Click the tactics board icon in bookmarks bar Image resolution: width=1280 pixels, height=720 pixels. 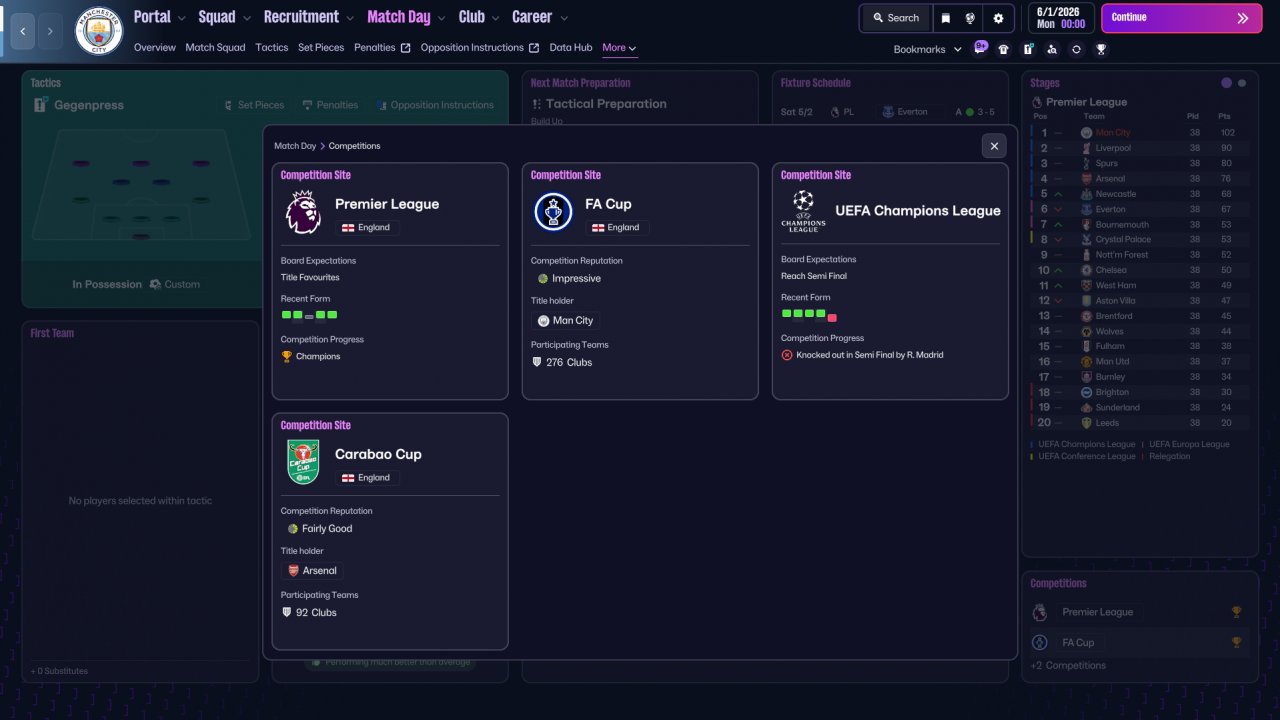pos(1028,49)
